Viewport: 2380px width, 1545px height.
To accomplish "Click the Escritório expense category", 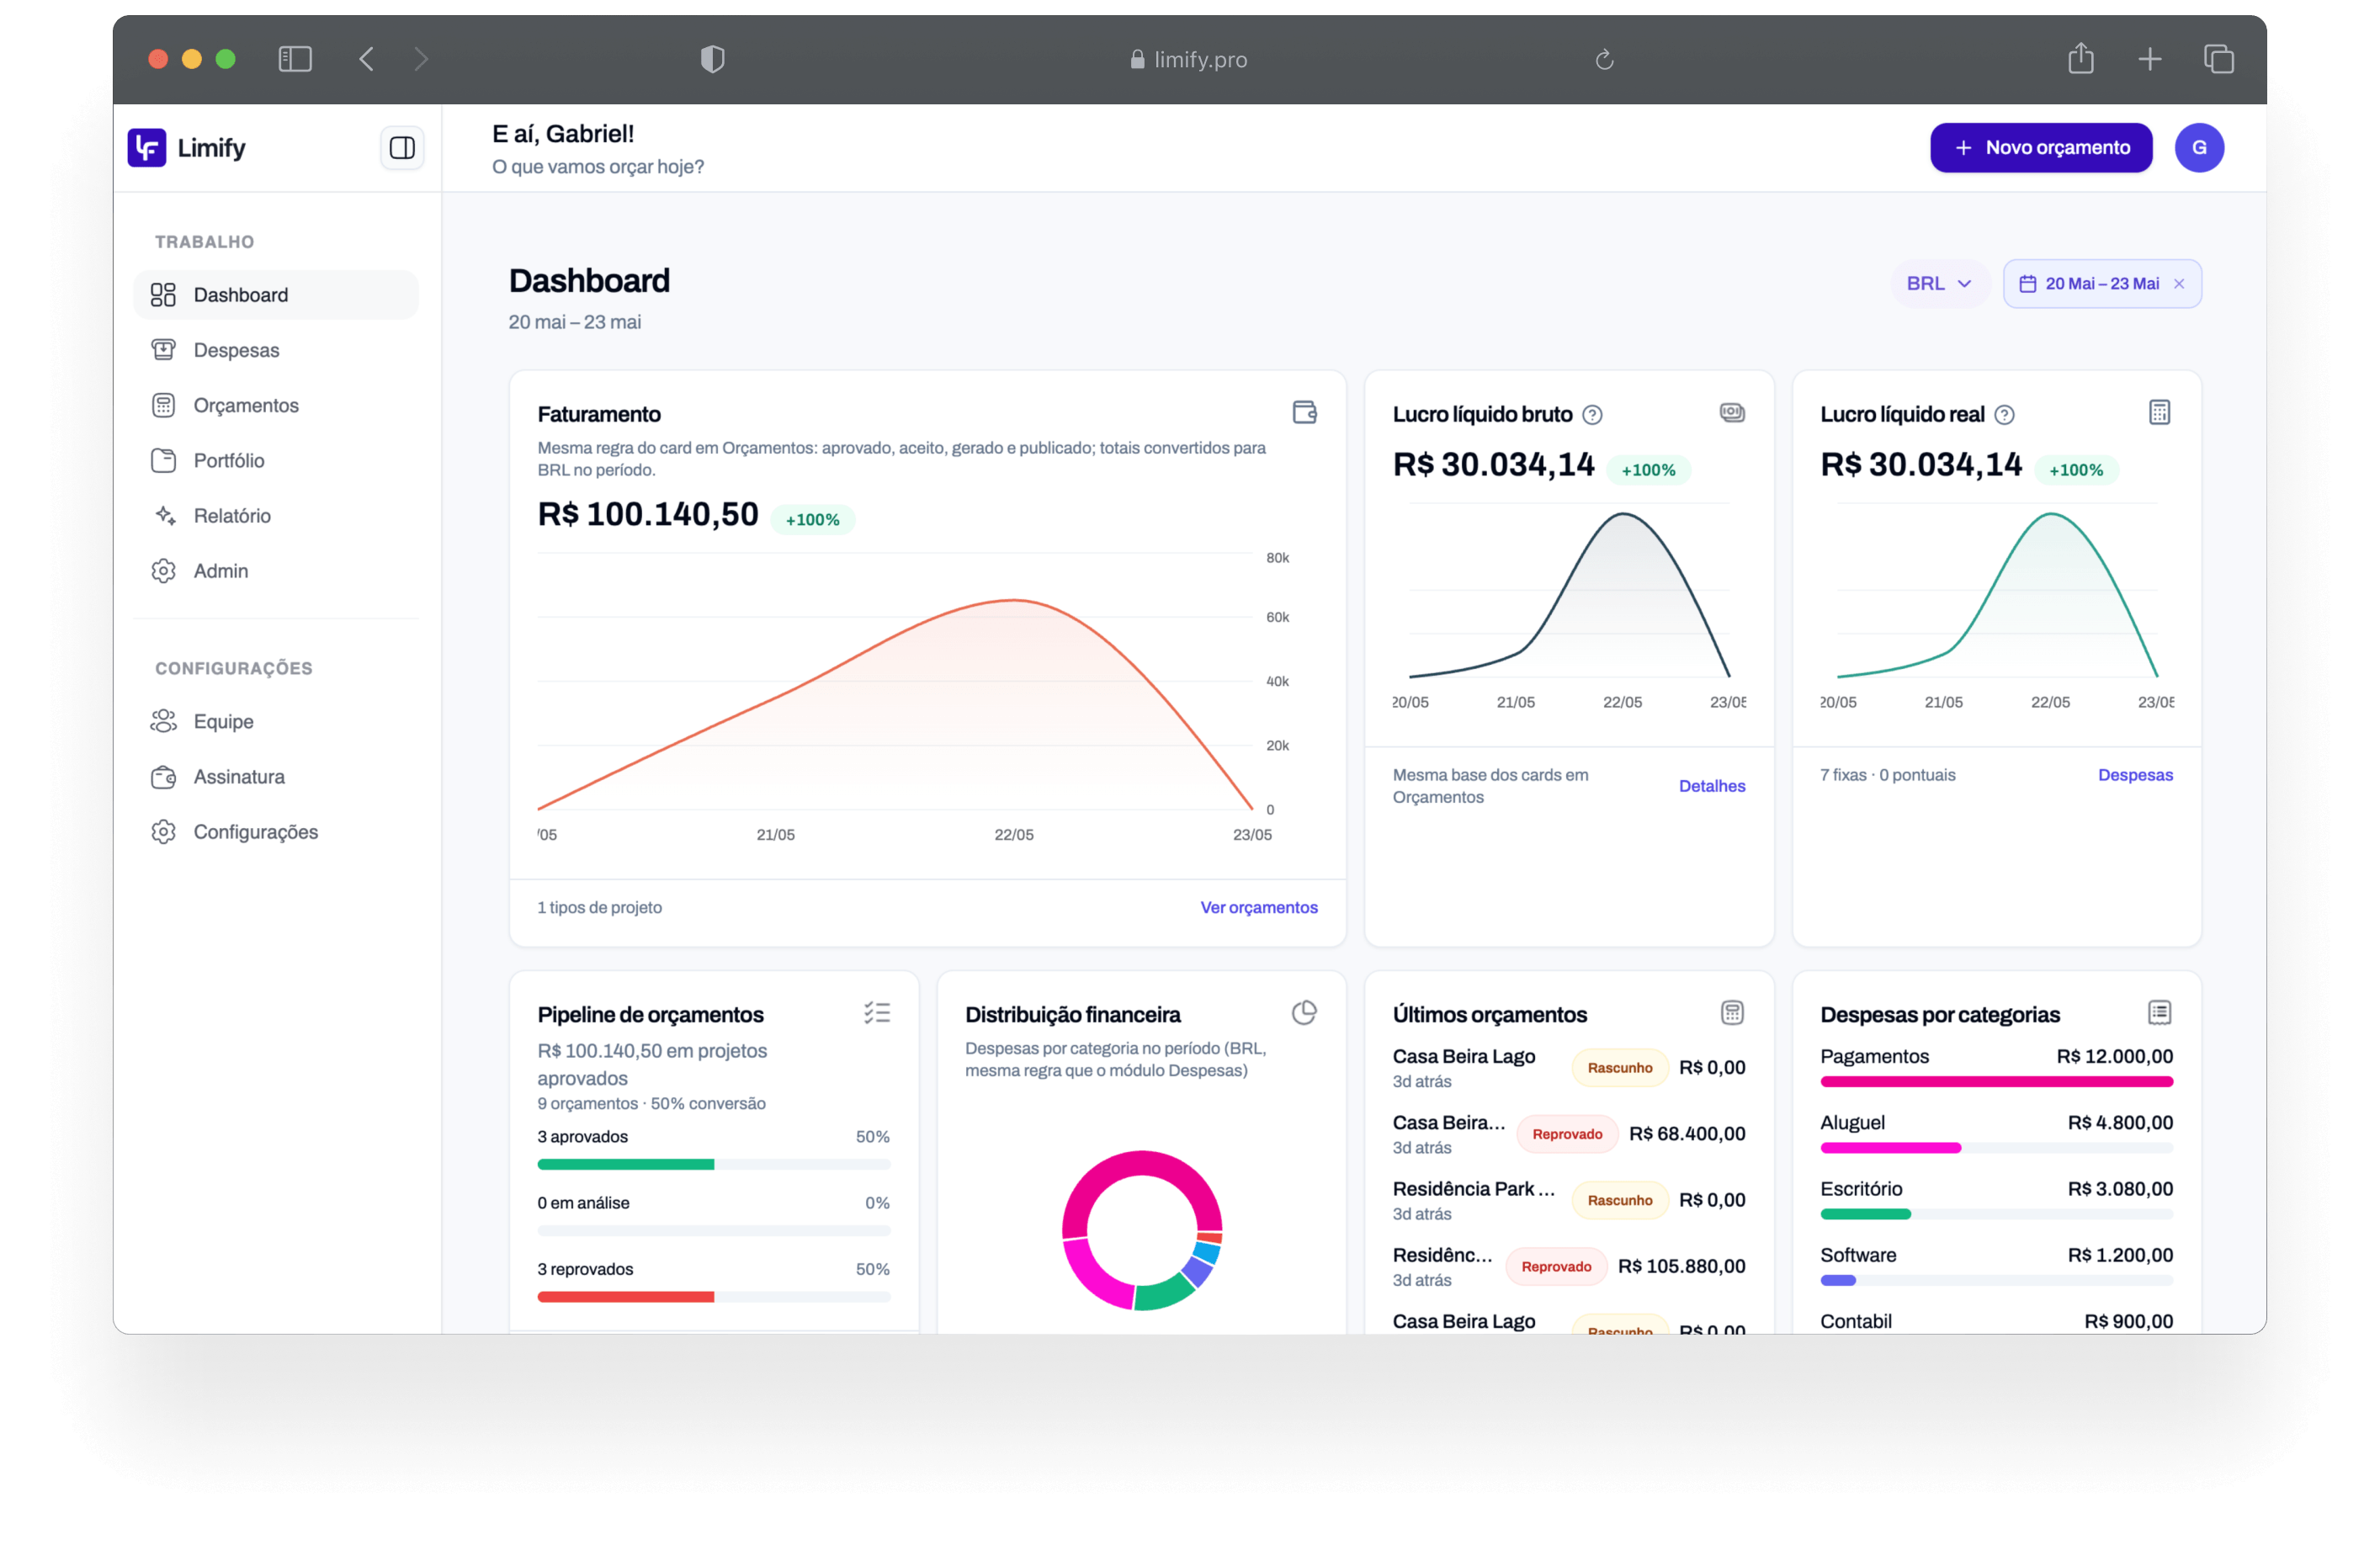I will 1996,1200.
